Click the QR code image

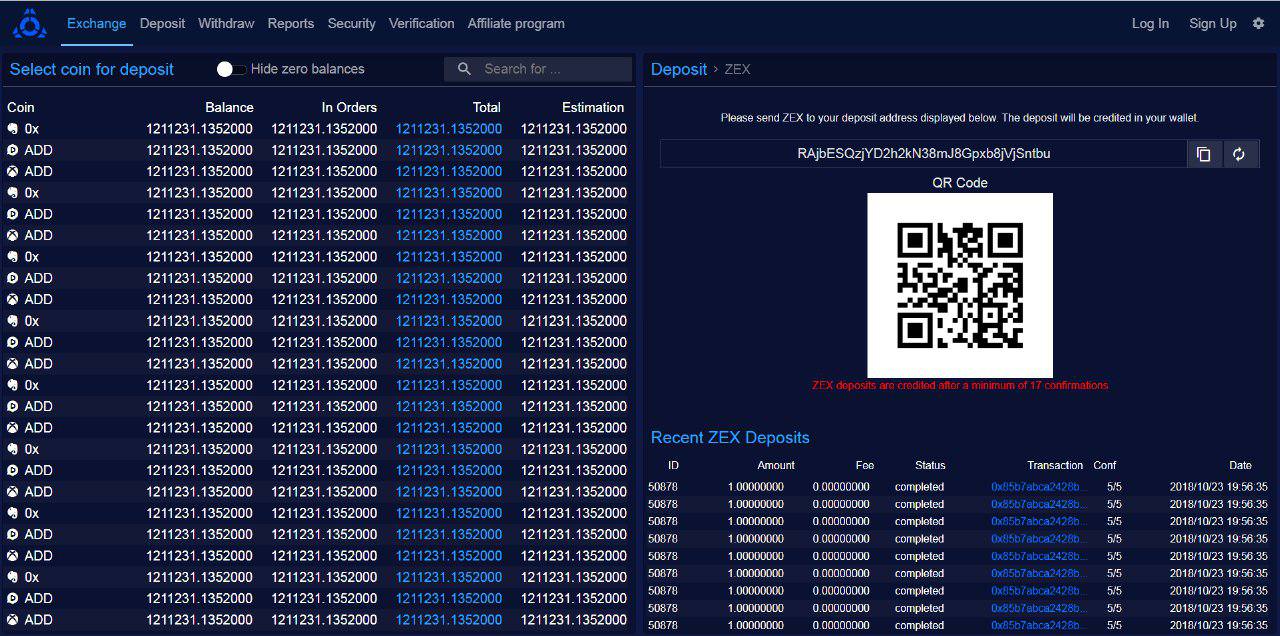pyautogui.click(x=960, y=285)
